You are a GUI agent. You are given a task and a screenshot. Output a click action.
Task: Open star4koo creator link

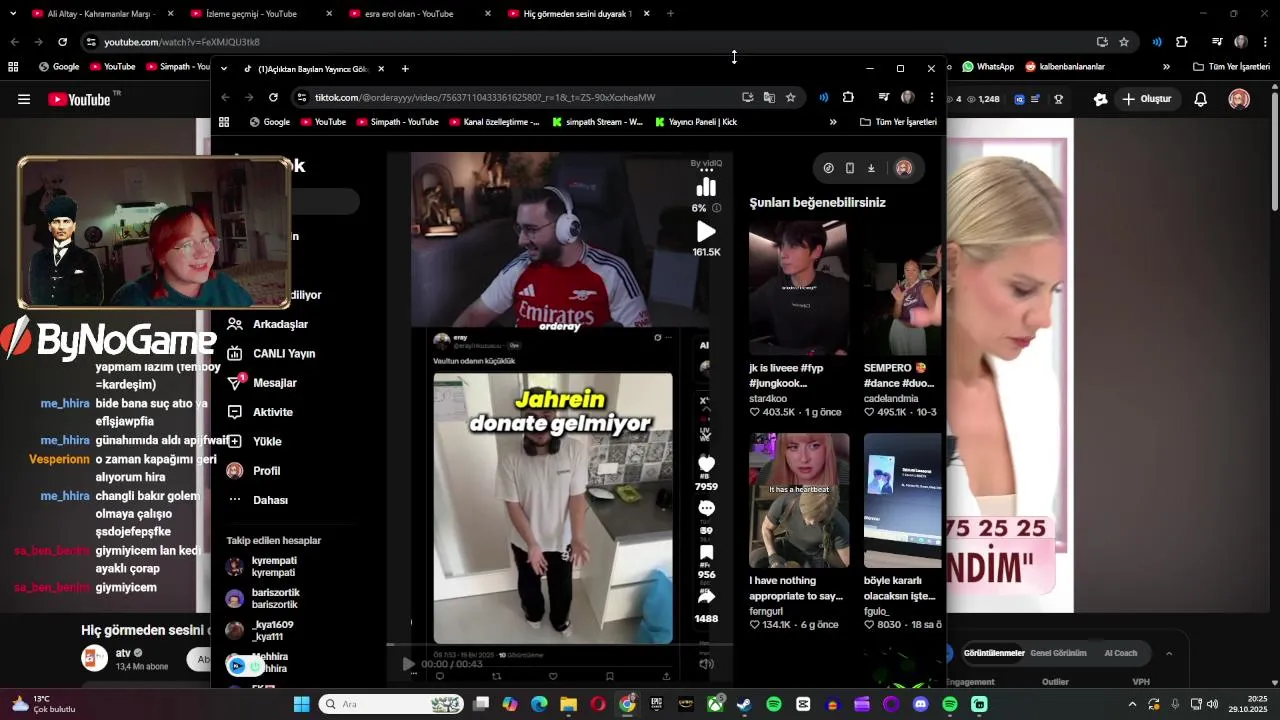[768, 398]
